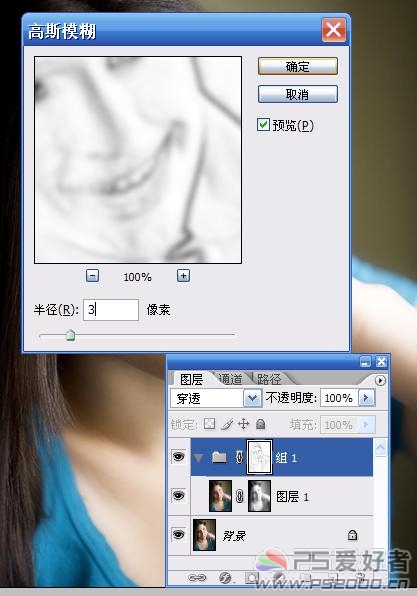Viewport: 417px width, 596px height.
Task: Click the mask link icon on 组 1
Action: pyautogui.click(x=239, y=457)
